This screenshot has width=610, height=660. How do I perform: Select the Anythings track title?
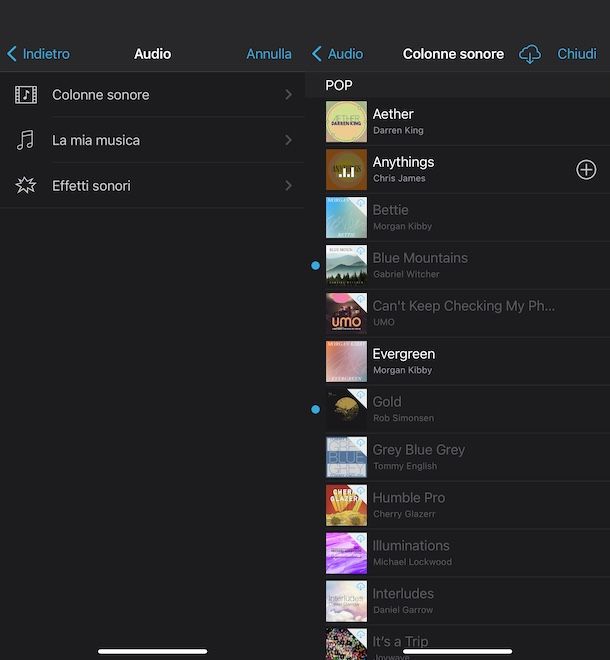(403, 162)
